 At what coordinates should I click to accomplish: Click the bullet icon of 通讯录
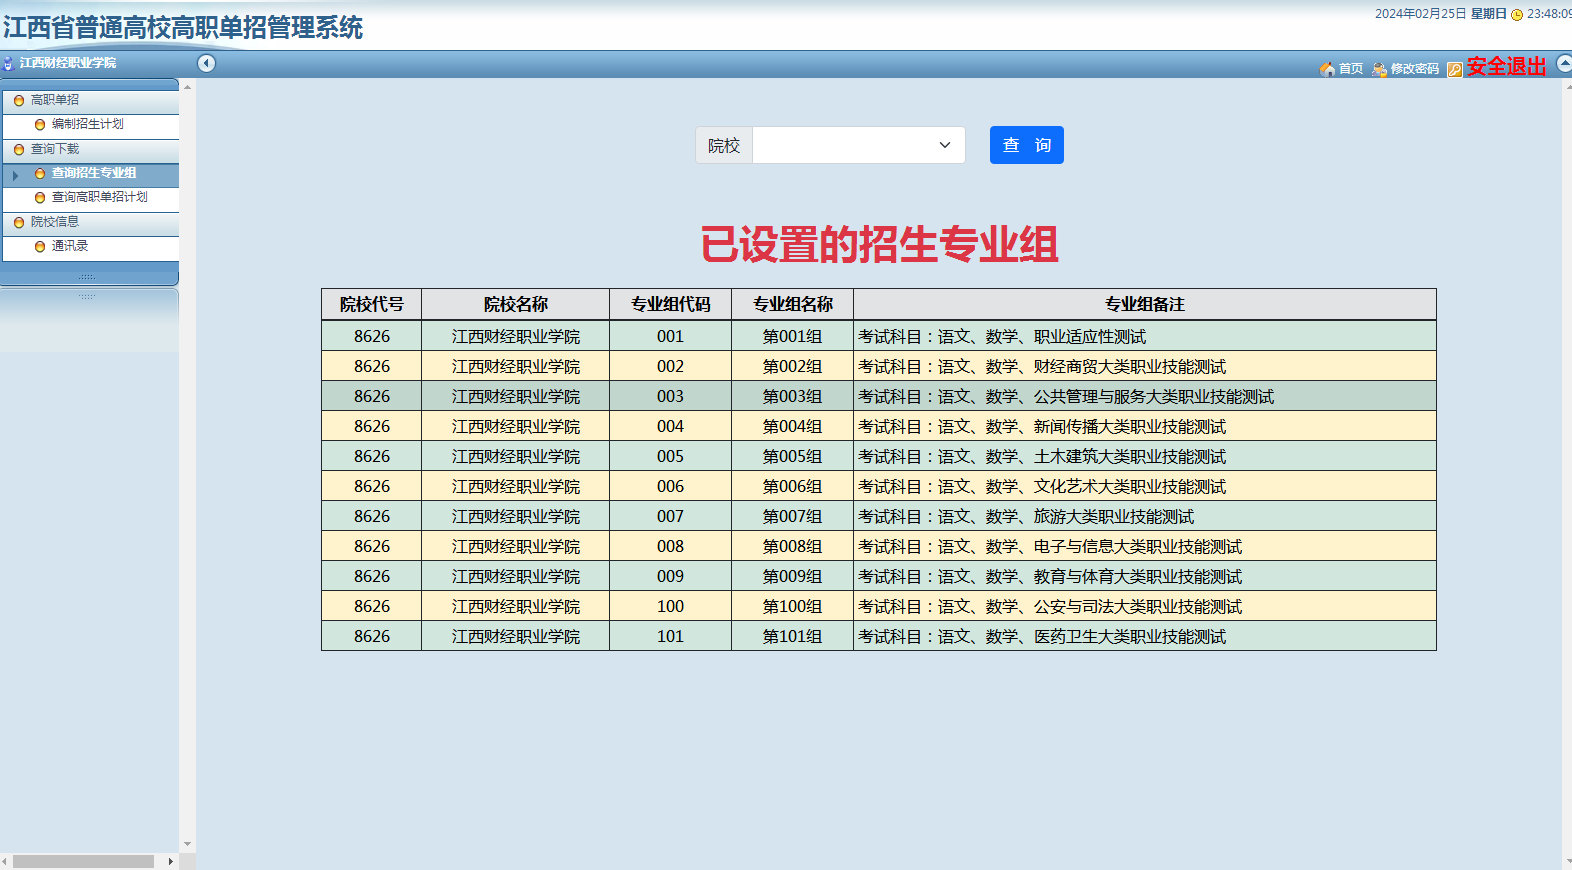point(40,247)
